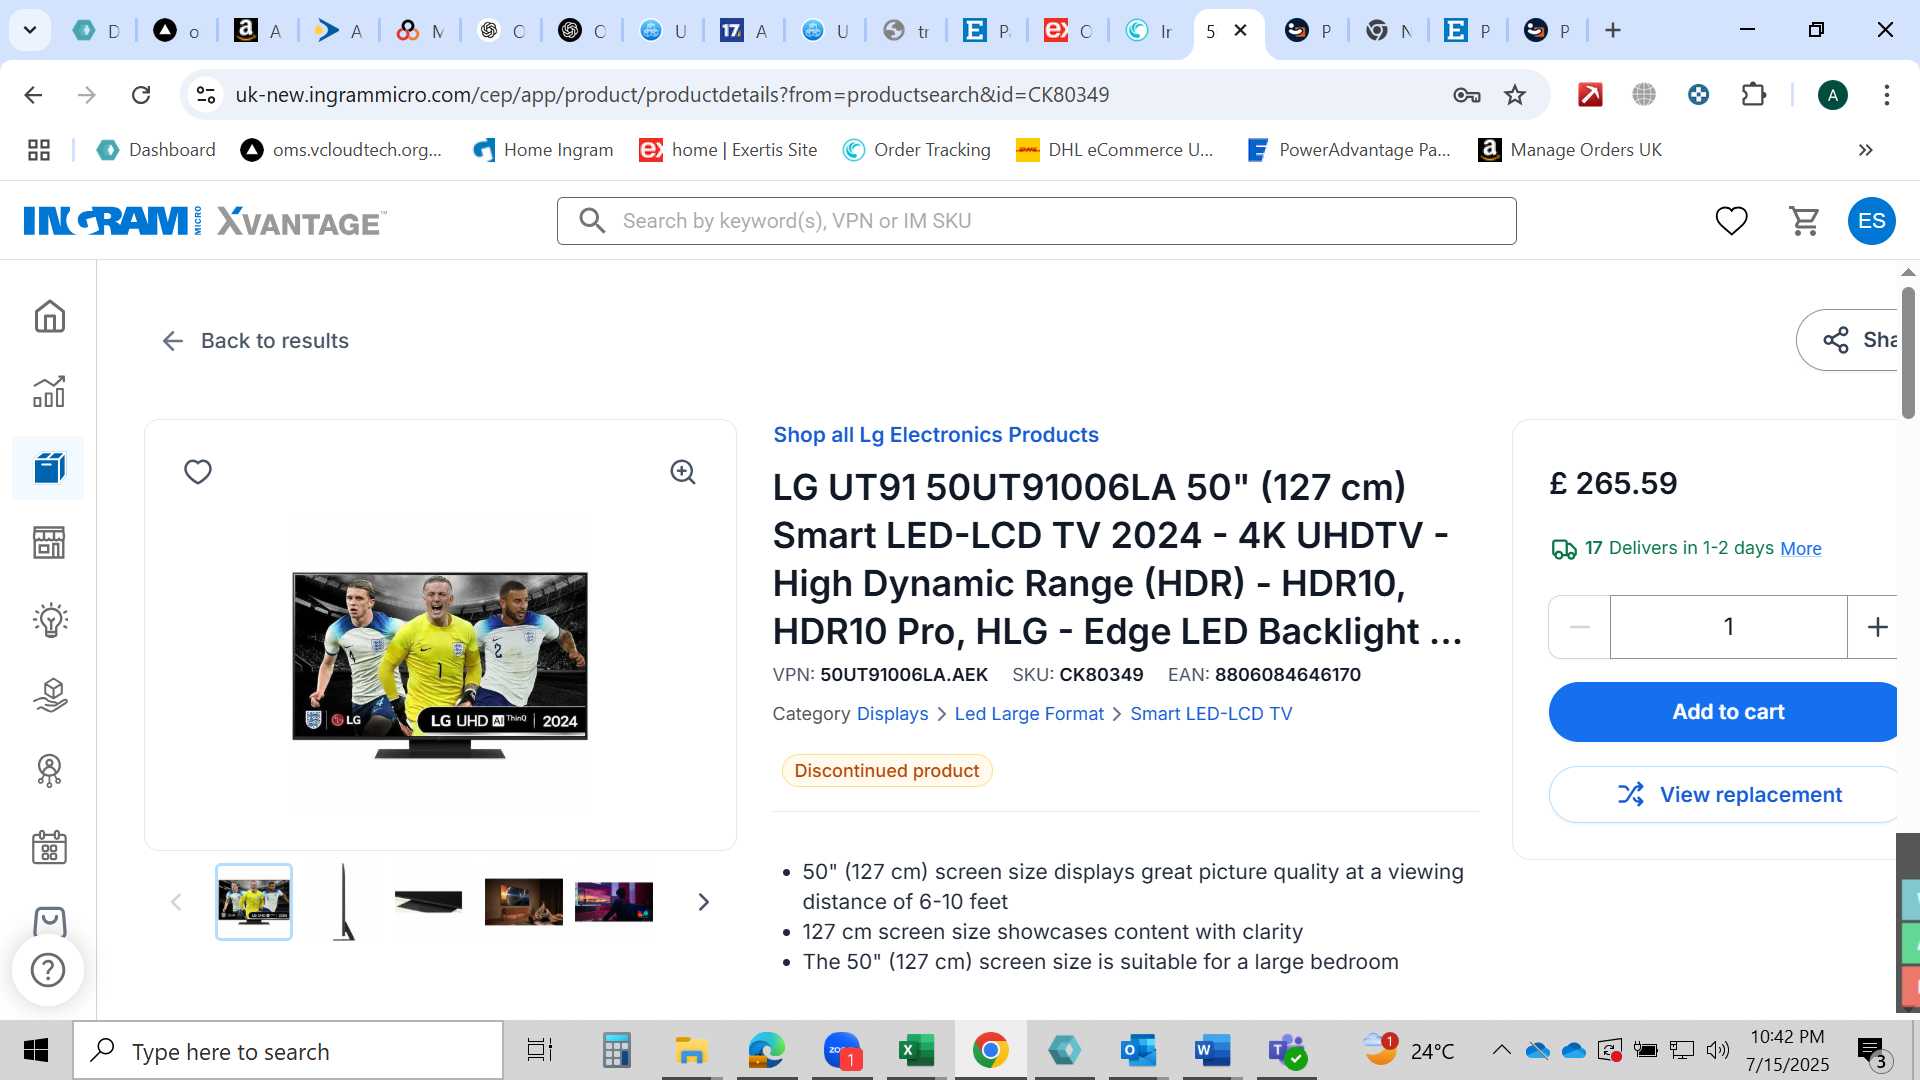The width and height of the screenshot is (1920, 1080).
Task: Open the Displays category link
Action: pyautogui.click(x=892, y=714)
